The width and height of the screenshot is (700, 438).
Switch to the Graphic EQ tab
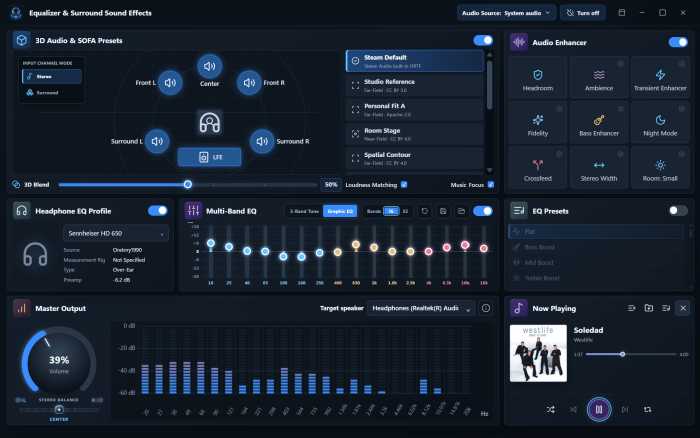click(340, 211)
